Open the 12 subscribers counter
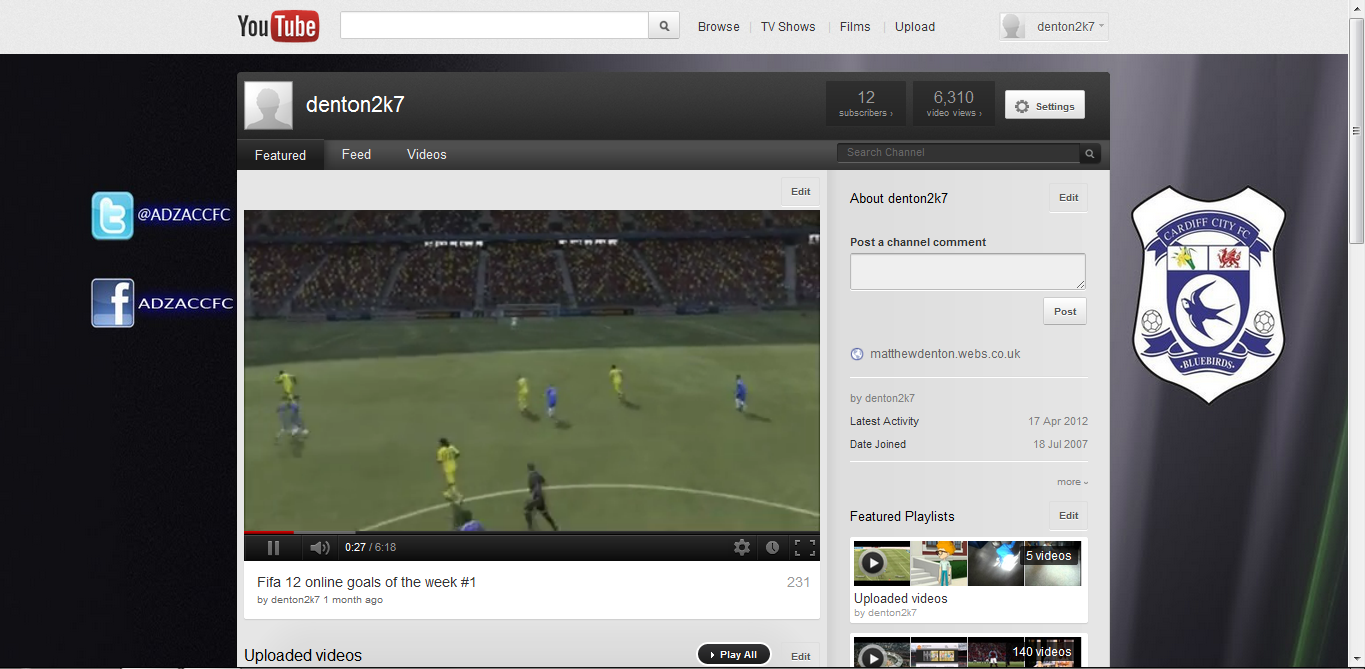Viewport: 1365px width, 669px height. 866,103
